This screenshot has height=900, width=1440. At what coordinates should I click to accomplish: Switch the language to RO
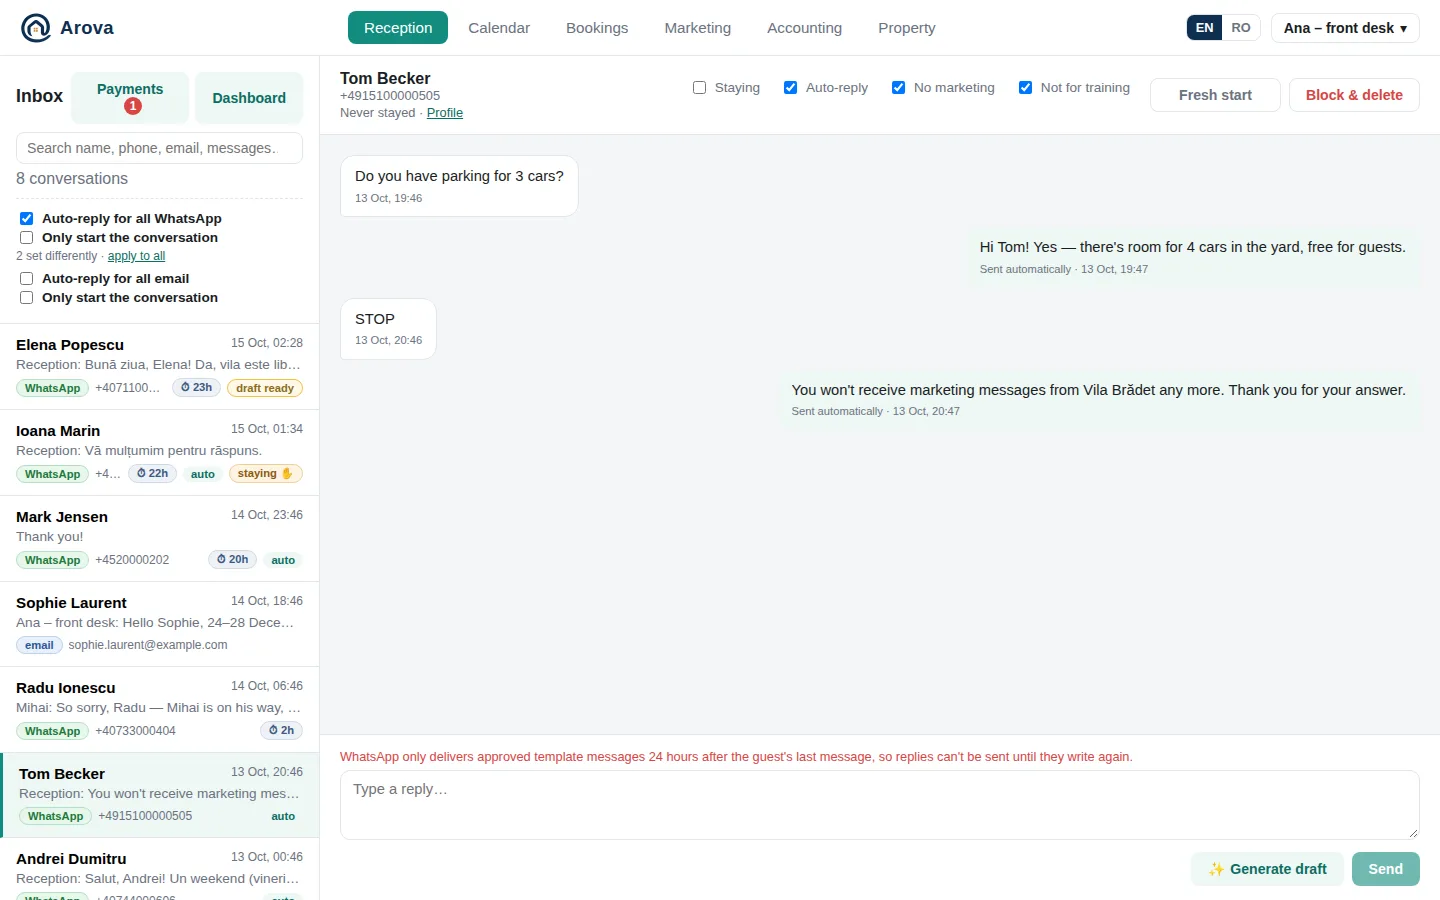coord(1241,28)
